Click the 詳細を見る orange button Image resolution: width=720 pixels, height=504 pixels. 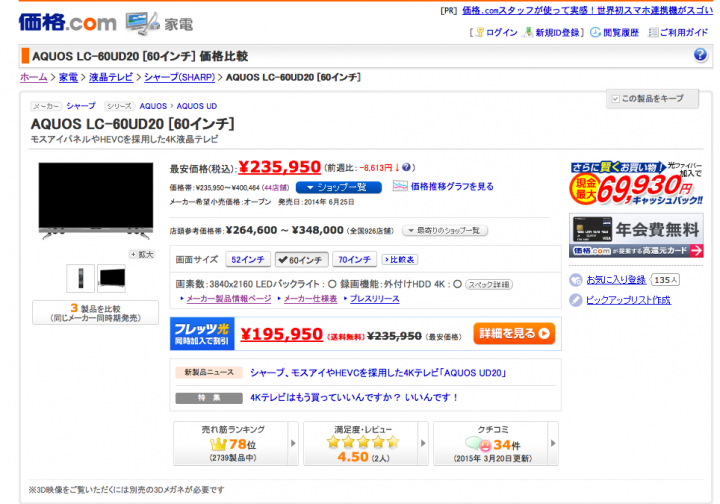tap(514, 334)
